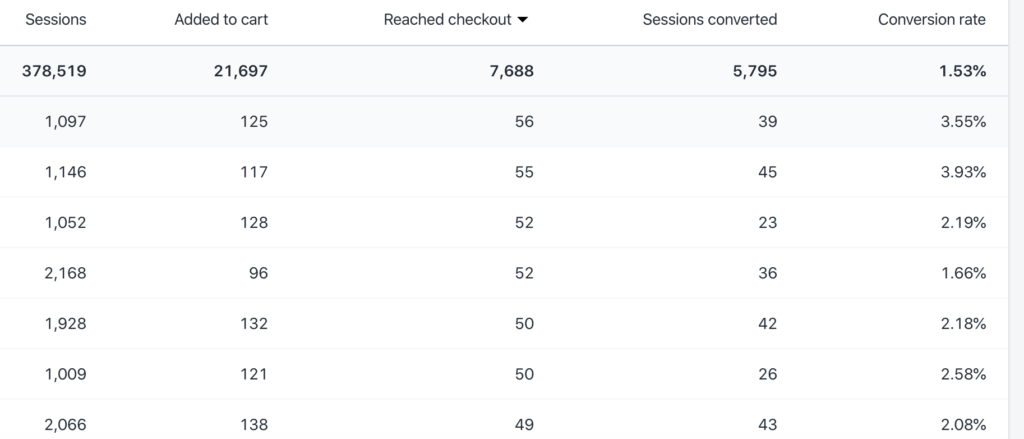Image resolution: width=1024 pixels, height=439 pixels.
Task: Click the sort arrow beside Reached checkout
Action: [522, 20]
